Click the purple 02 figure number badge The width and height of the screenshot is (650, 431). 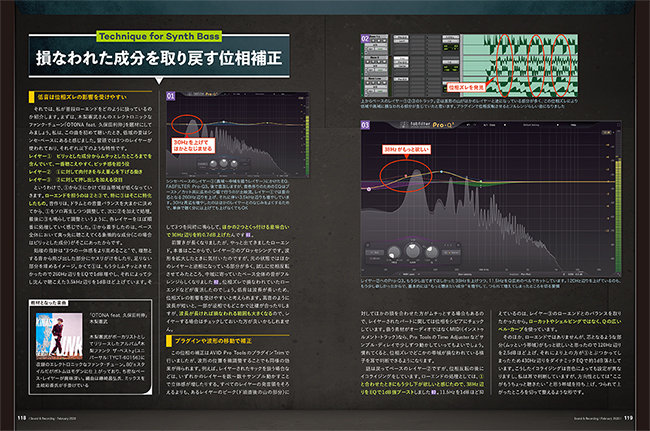pyautogui.click(x=366, y=37)
